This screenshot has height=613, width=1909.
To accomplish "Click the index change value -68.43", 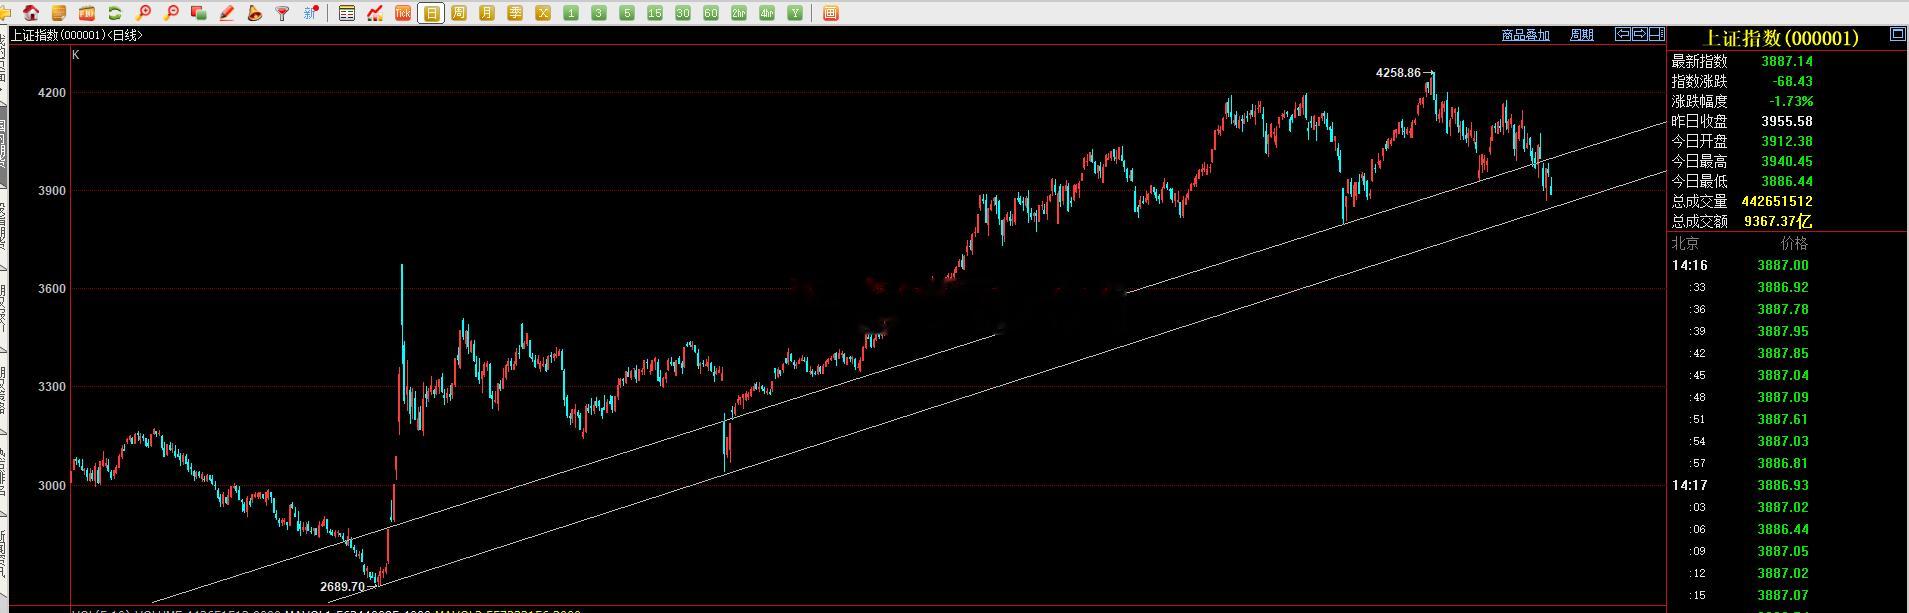I will [1793, 81].
